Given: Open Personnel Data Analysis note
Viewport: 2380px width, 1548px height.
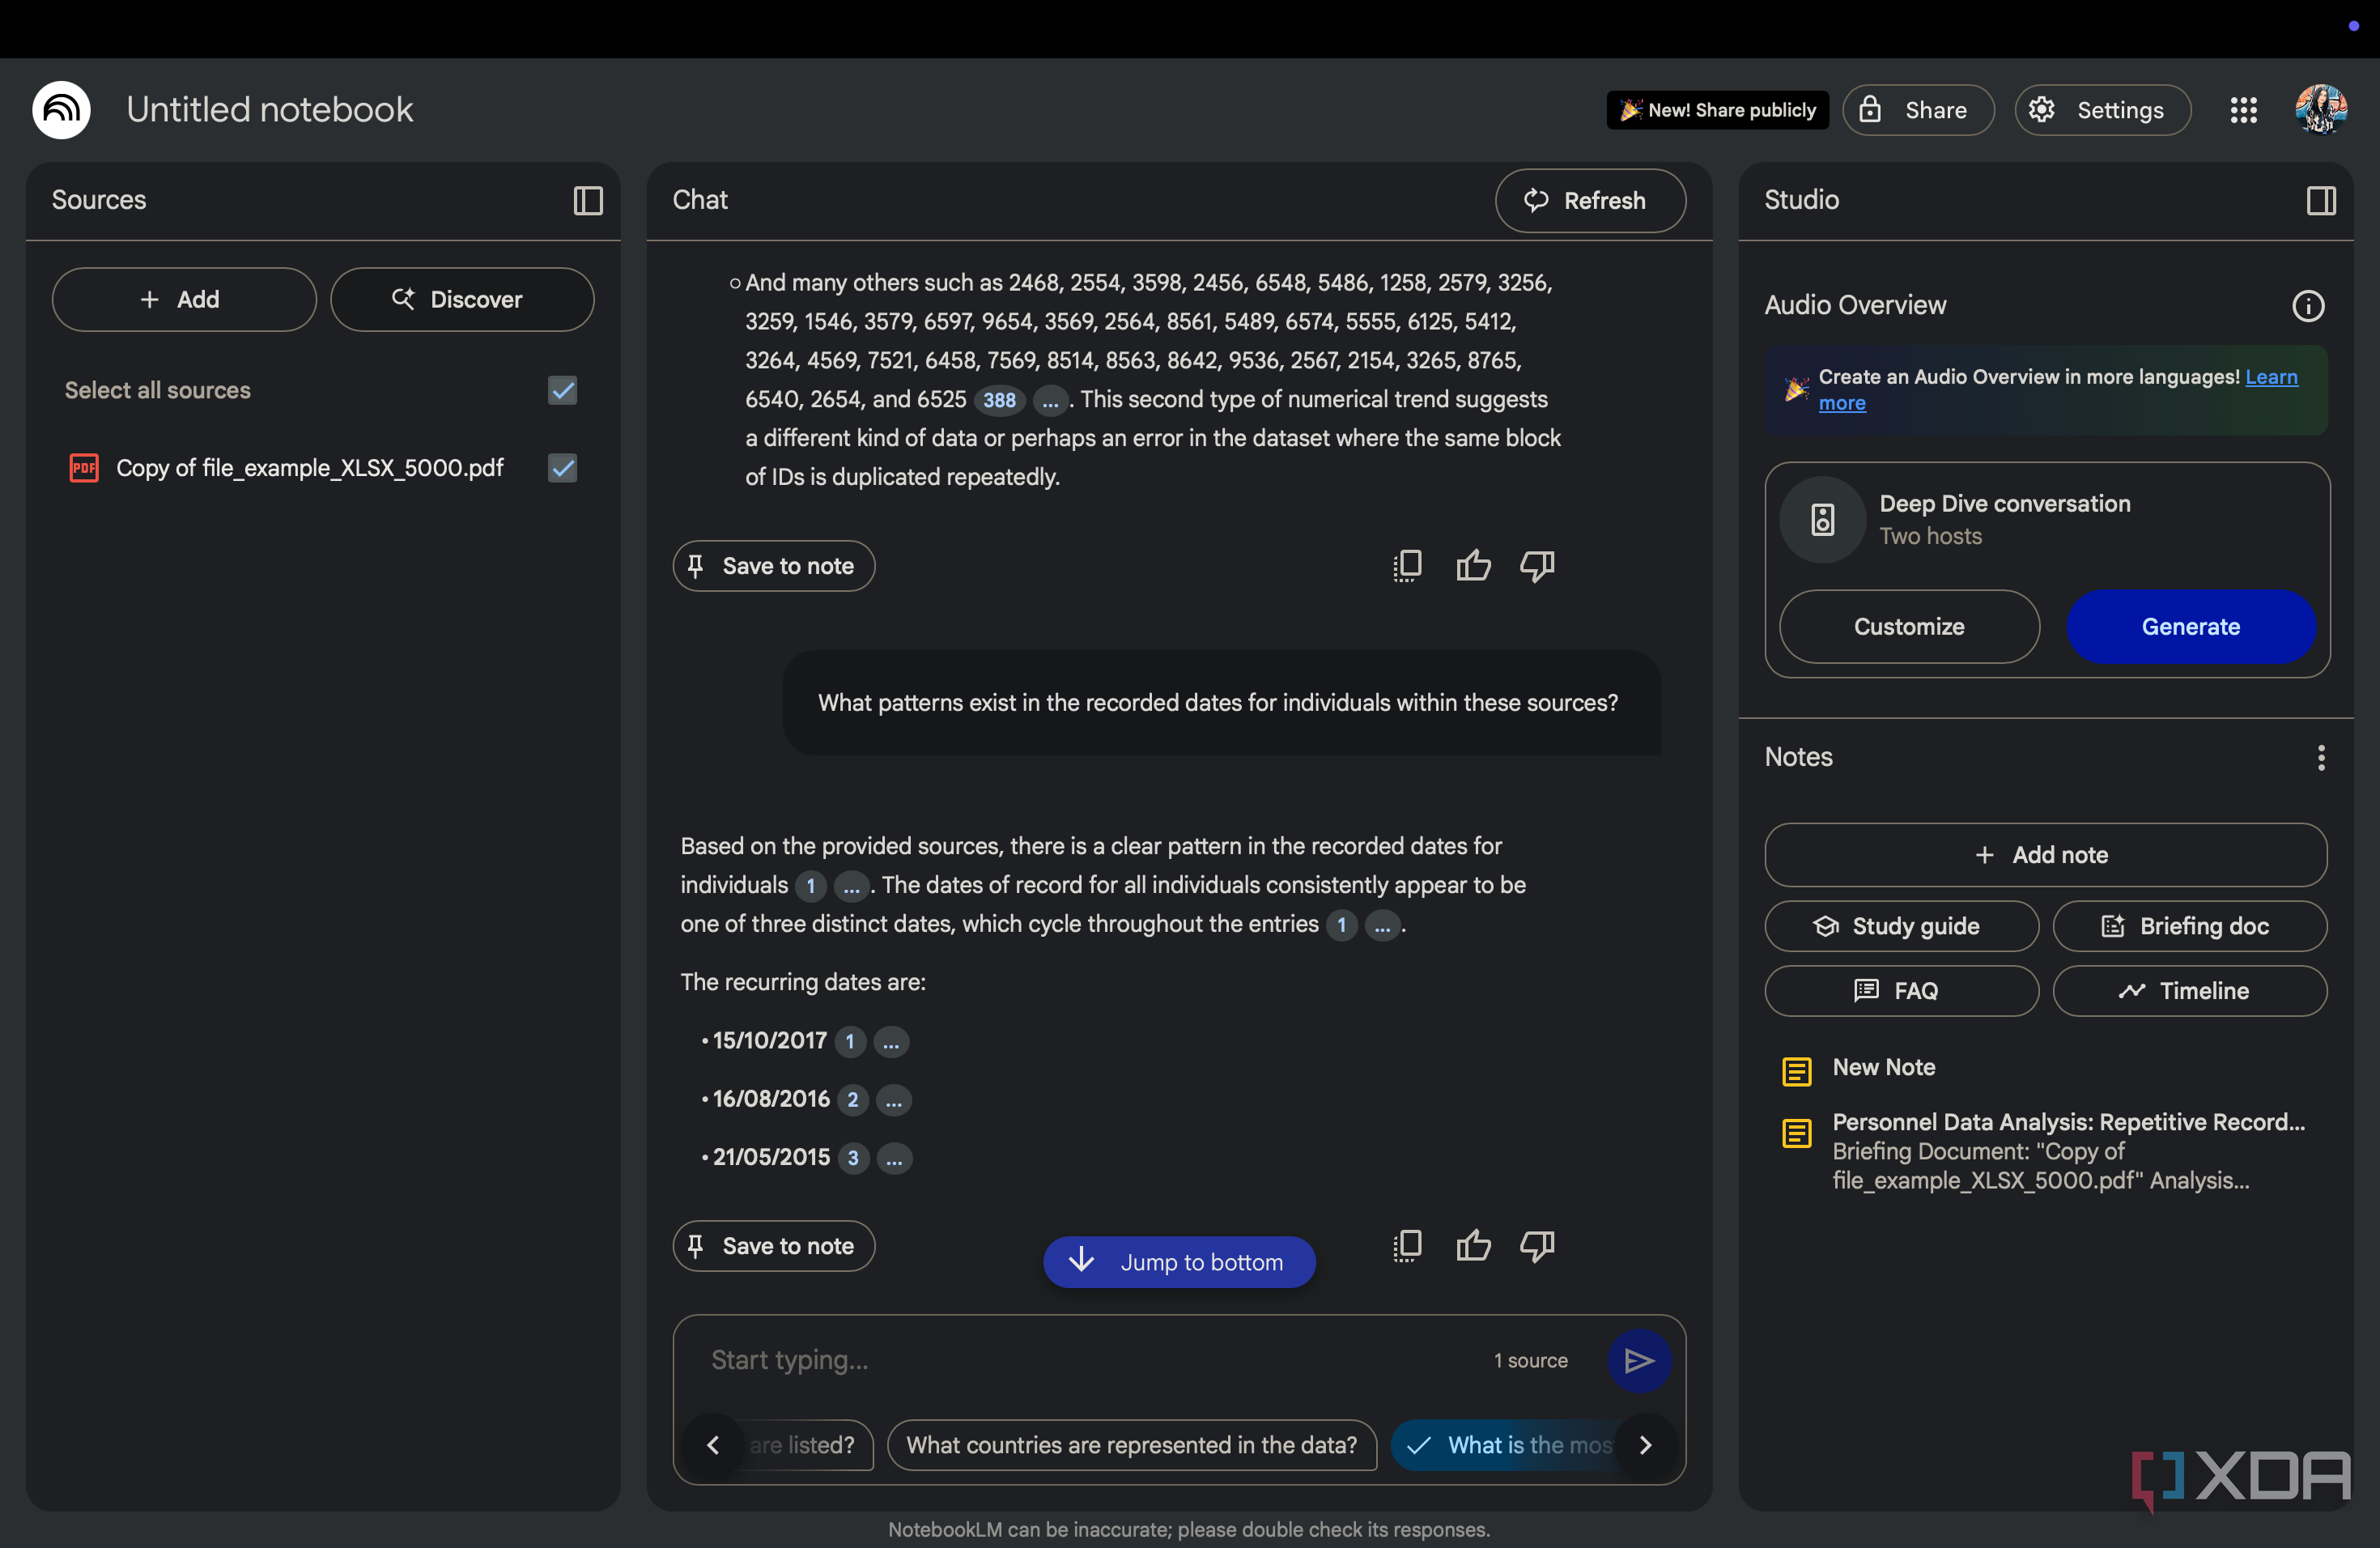Looking at the screenshot, I should click(x=2045, y=1151).
